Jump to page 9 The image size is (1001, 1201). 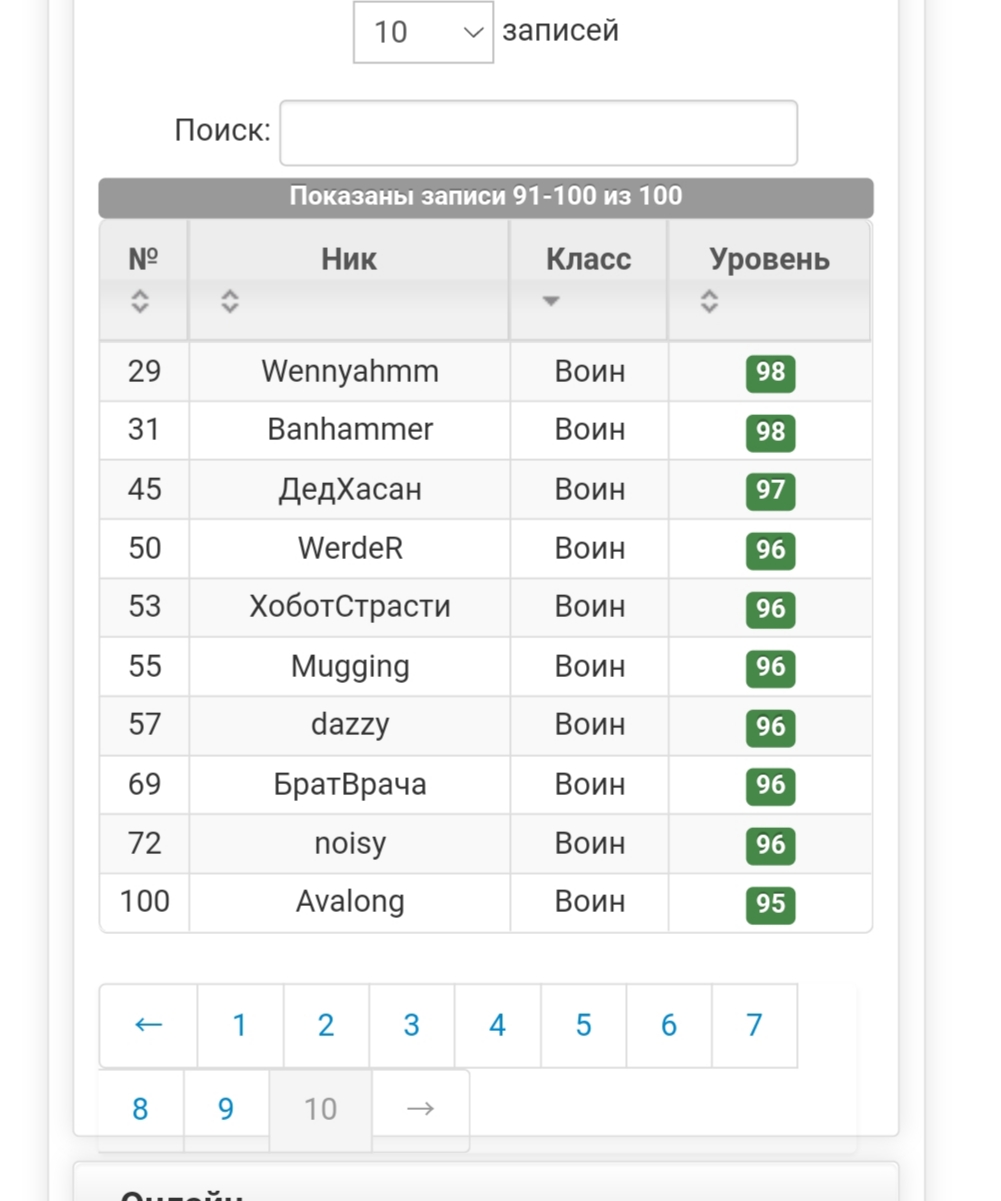tap(226, 1109)
